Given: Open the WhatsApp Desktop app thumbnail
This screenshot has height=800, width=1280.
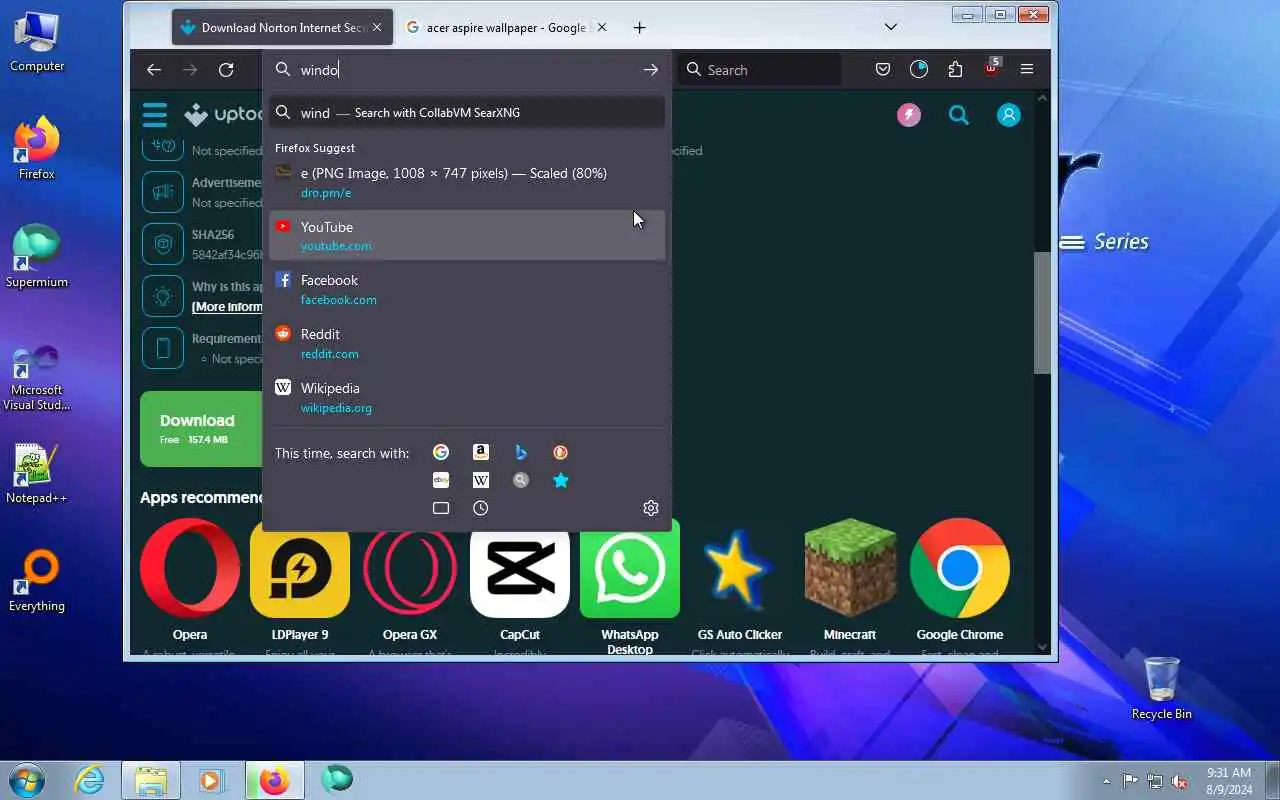Looking at the screenshot, I should point(630,568).
